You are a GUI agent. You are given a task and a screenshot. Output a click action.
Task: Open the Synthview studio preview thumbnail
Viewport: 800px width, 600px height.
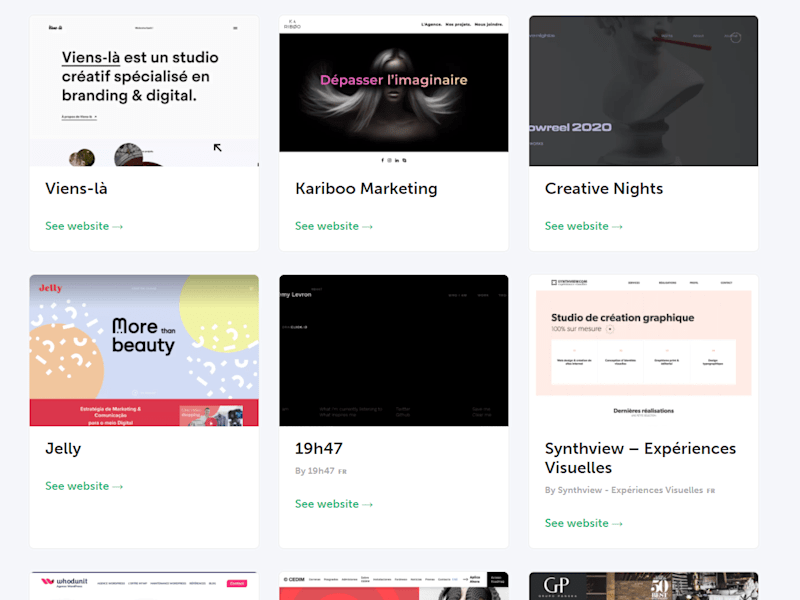tap(643, 351)
